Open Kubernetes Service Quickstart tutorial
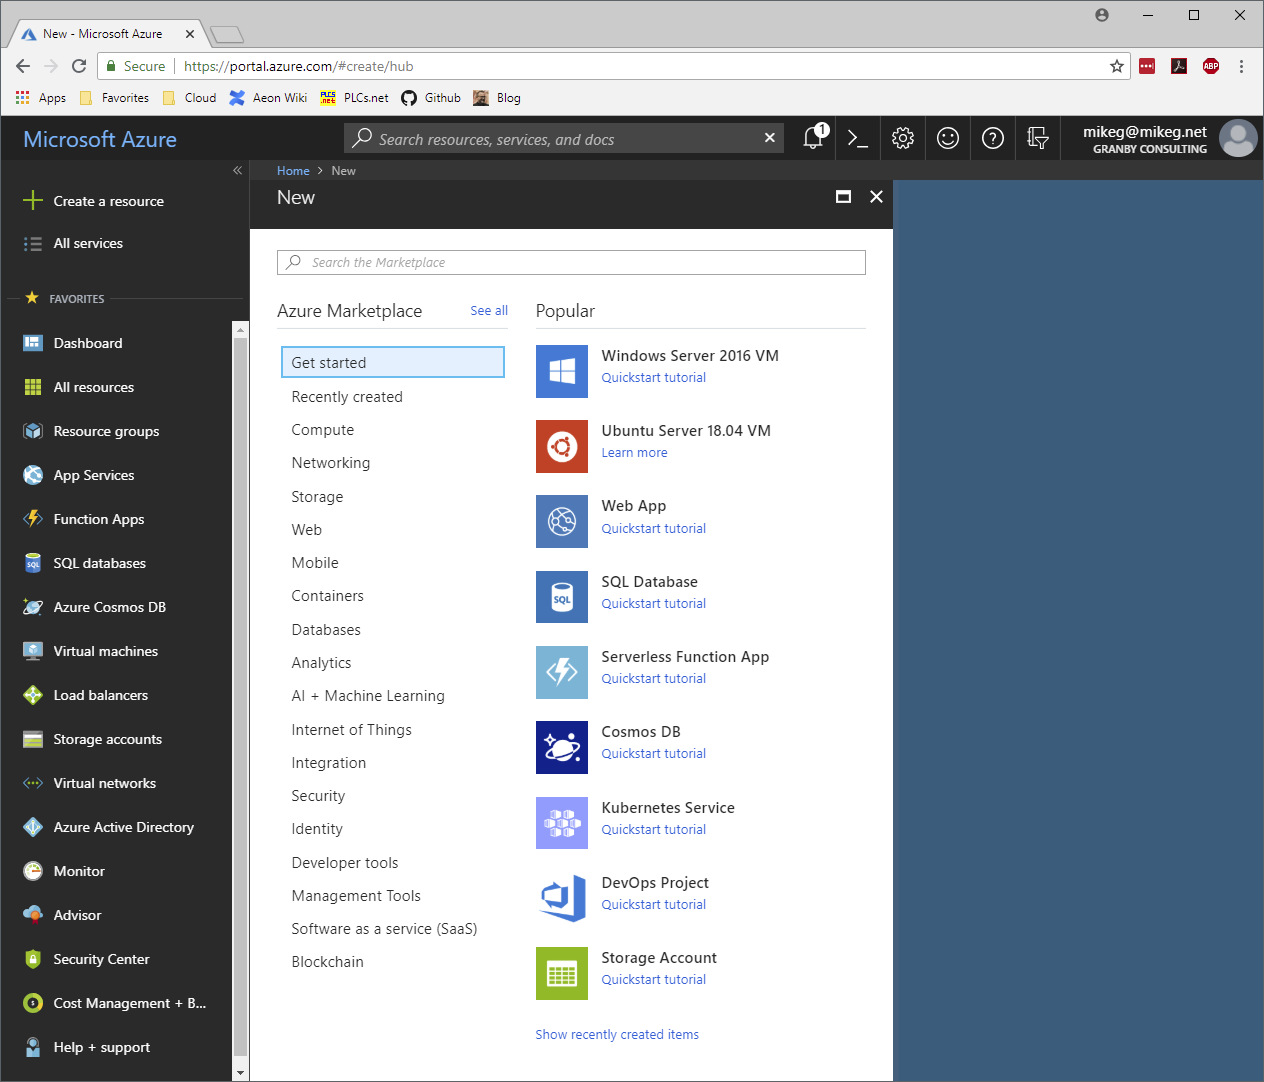1264x1082 pixels. (654, 830)
